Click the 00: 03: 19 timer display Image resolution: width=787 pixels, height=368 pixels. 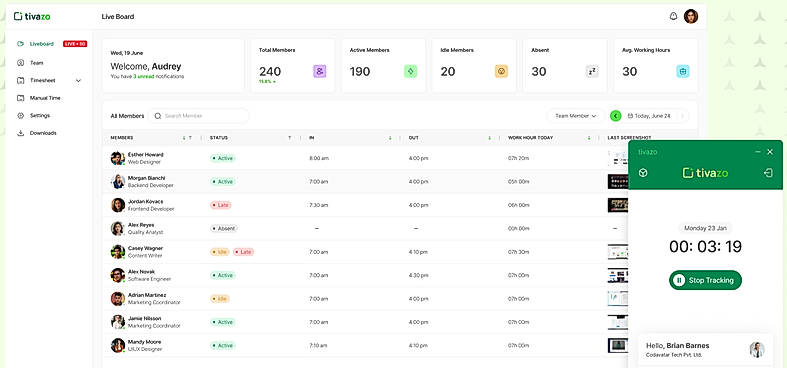[705, 247]
